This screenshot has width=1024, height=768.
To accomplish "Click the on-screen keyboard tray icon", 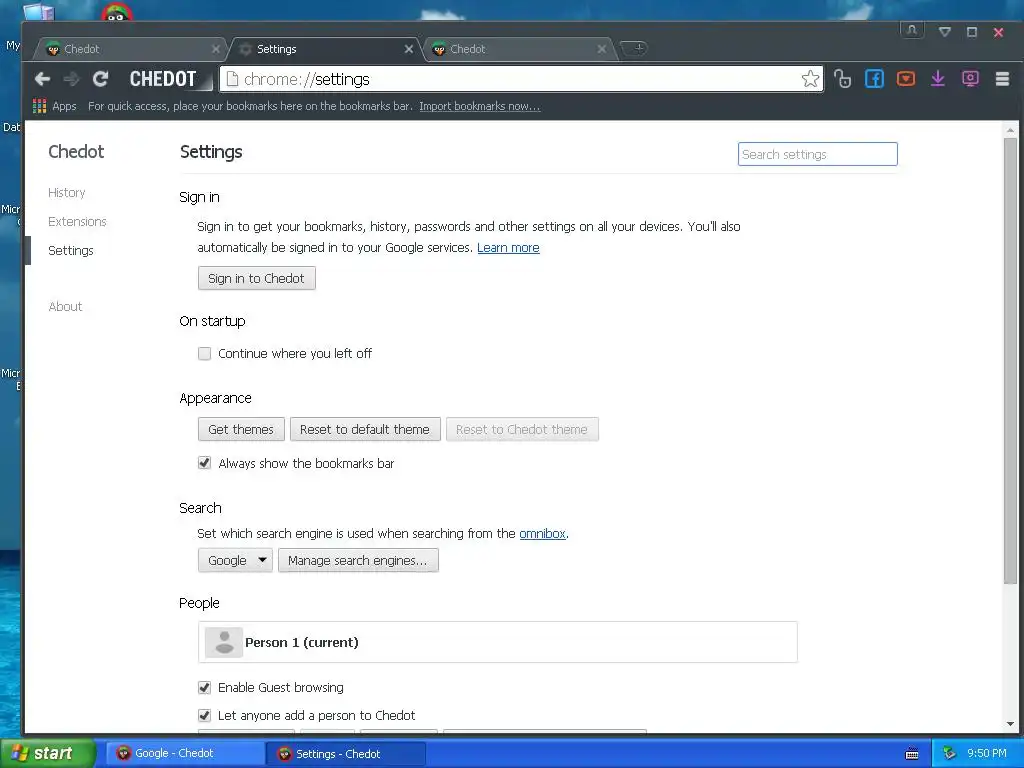I will point(912,754).
